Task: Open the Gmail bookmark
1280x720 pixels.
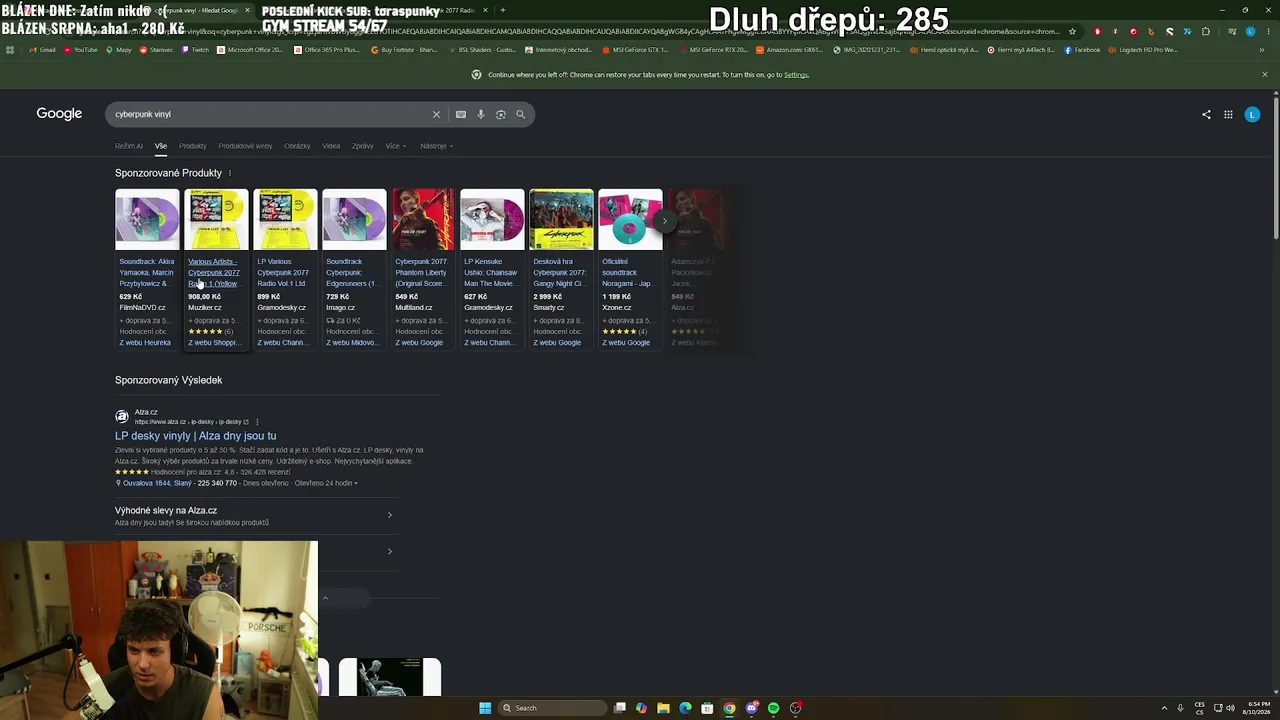Action: pos(42,50)
